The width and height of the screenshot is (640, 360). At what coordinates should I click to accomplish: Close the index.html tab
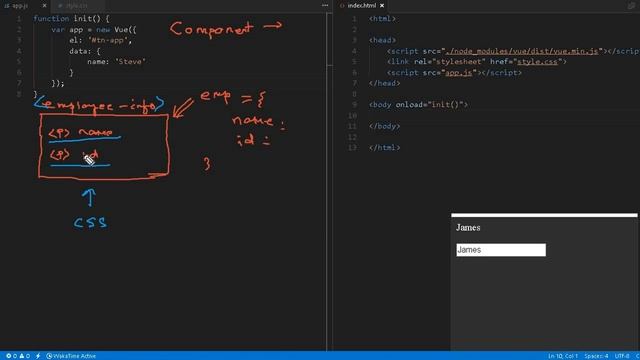(x=382, y=6)
